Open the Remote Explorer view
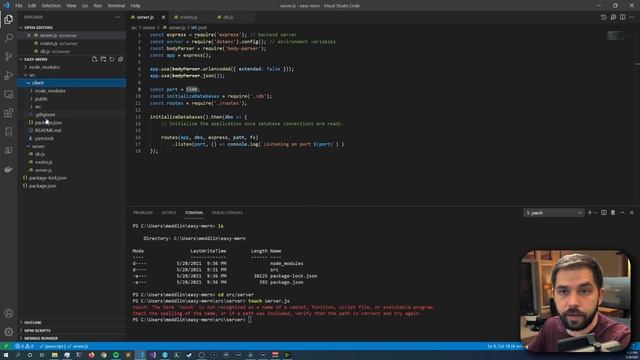Image resolution: width=640 pixels, height=360 pixels. tap(9, 94)
